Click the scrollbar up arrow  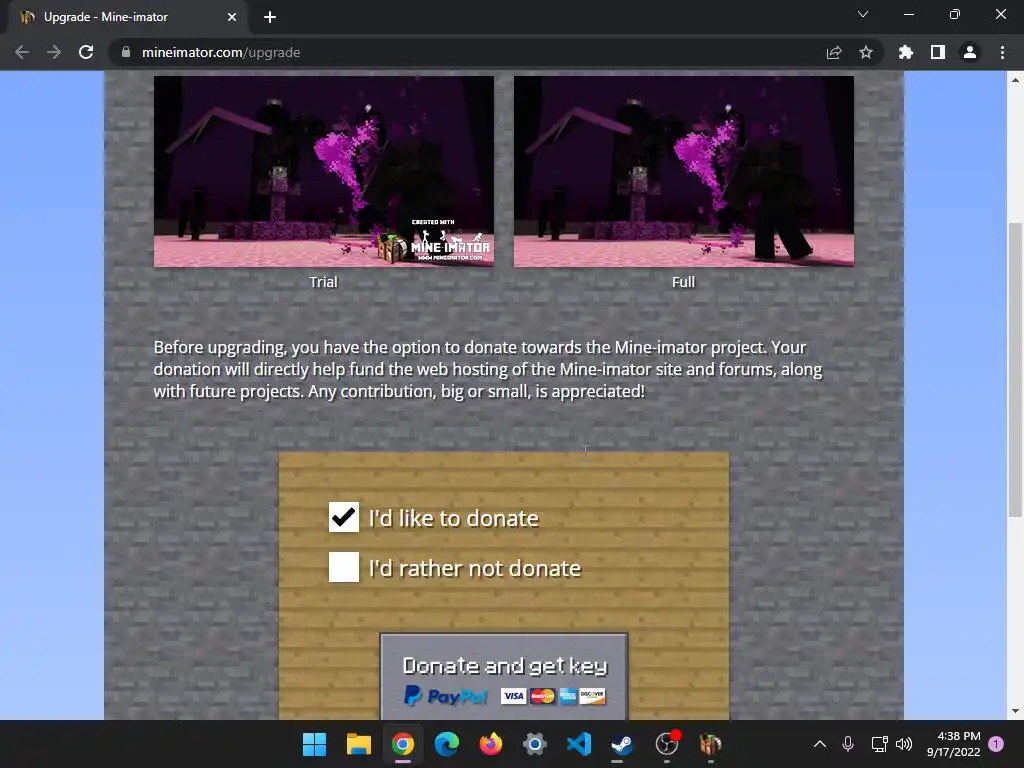tap(1015, 80)
